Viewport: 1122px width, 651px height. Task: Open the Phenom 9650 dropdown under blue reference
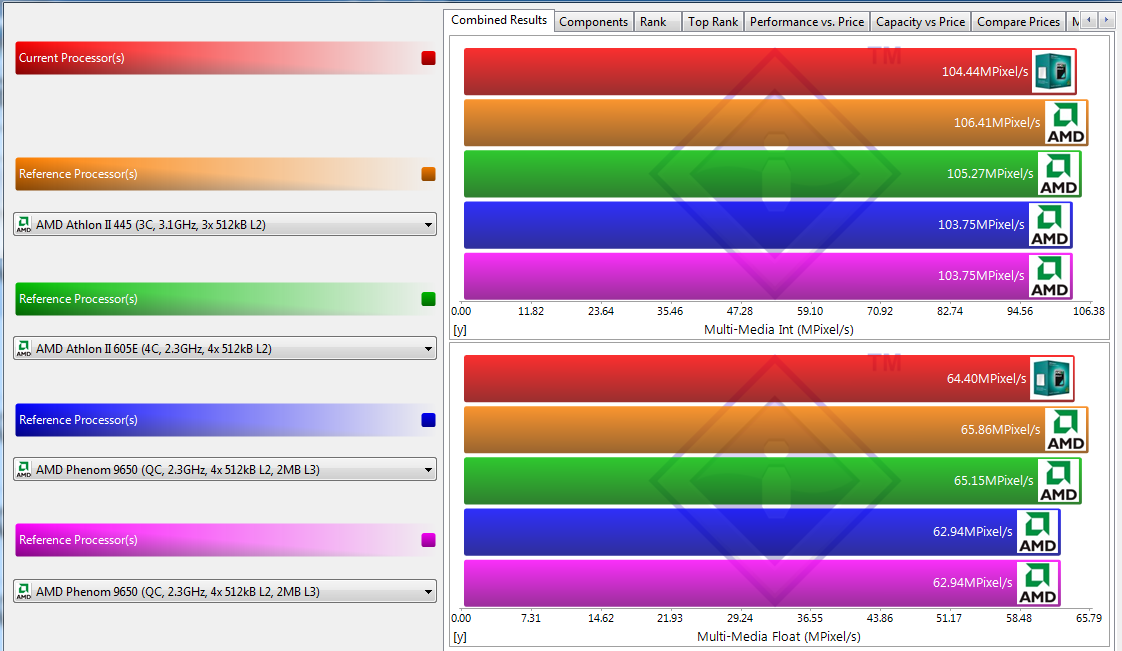[x=225, y=469]
